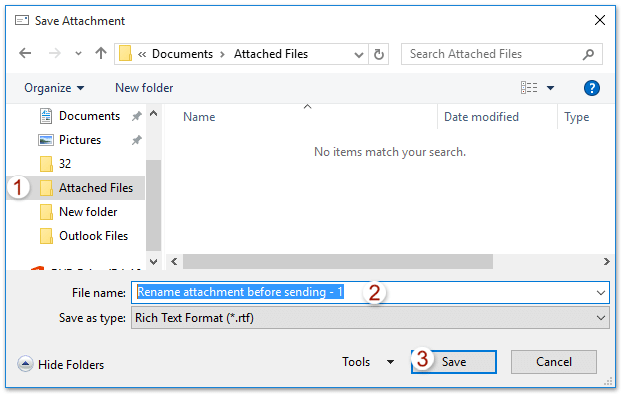Screen dimensions: 625x396
Task: Change view using the view layout icon
Action: coord(529,88)
